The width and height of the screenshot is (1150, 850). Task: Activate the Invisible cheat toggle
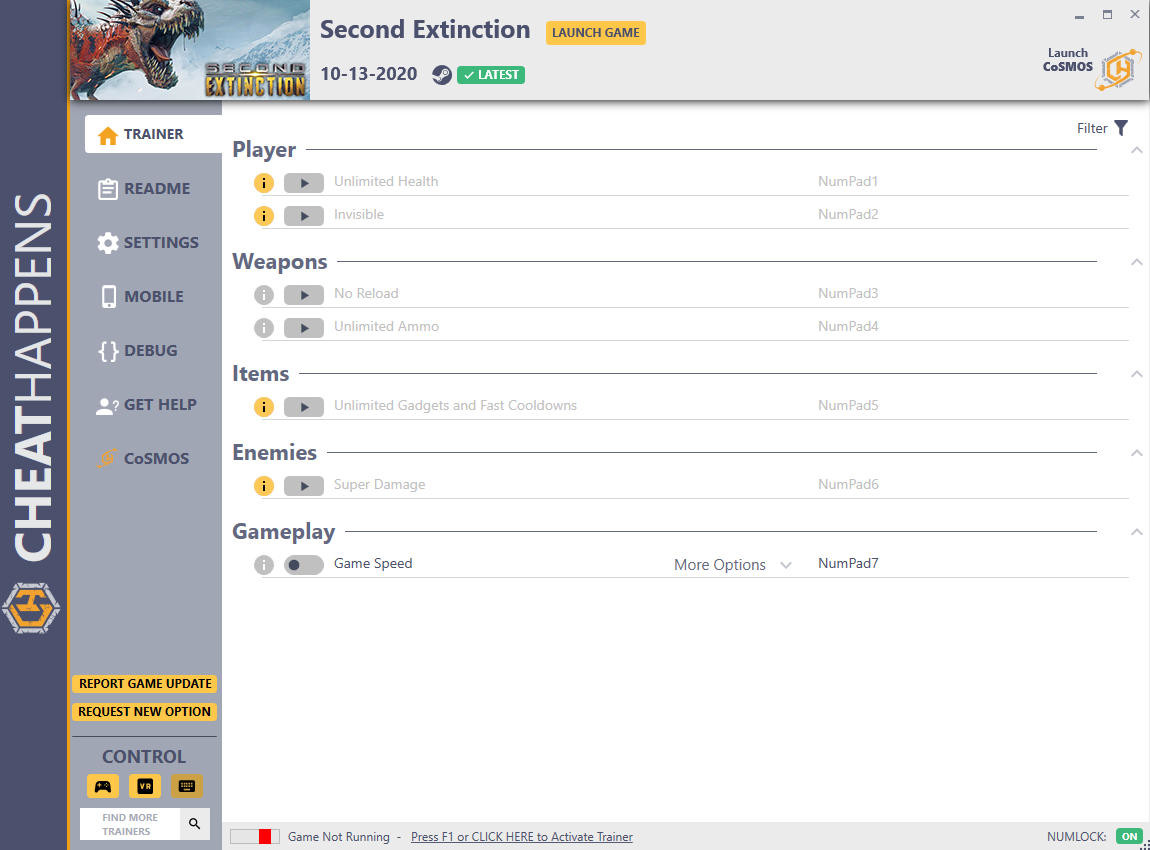(304, 216)
